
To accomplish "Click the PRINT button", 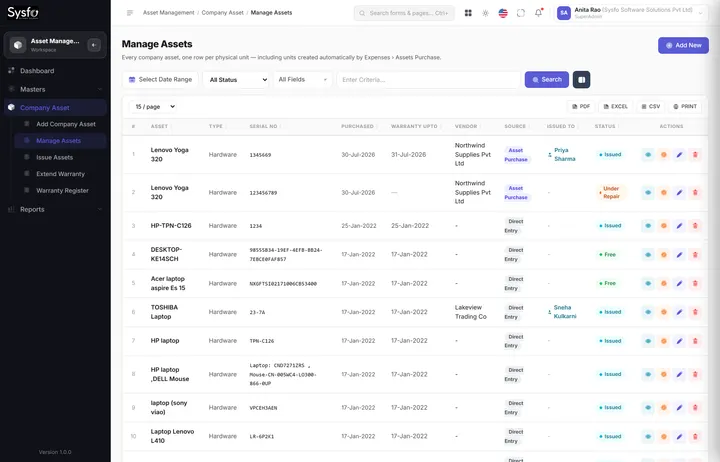I will pos(685,107).
